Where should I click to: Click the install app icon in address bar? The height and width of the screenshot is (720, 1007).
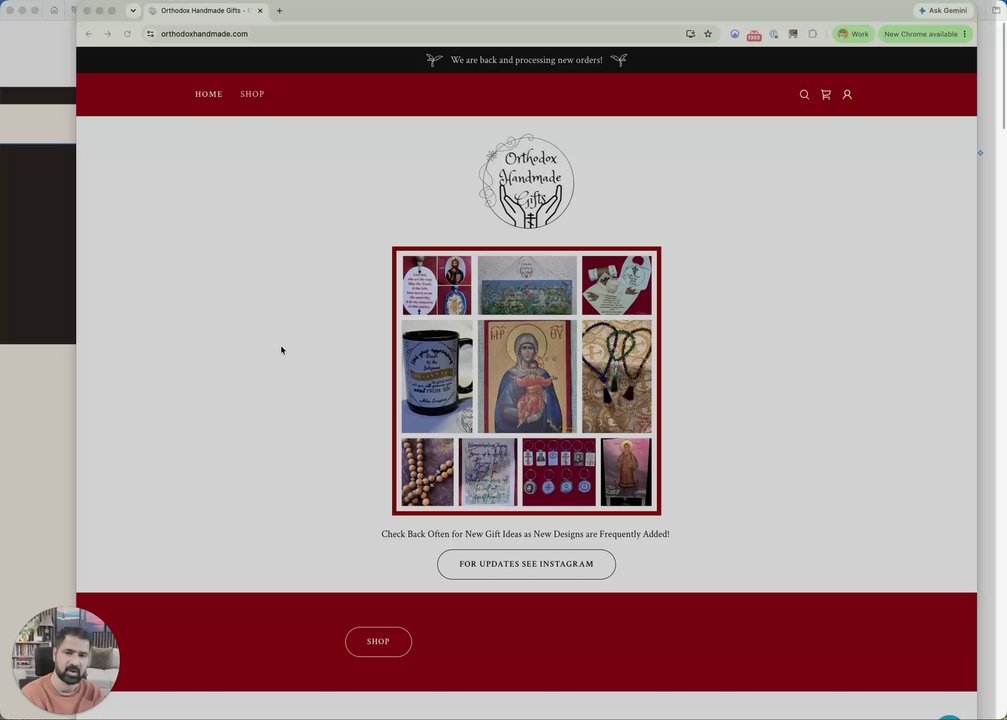coord(690,34)
